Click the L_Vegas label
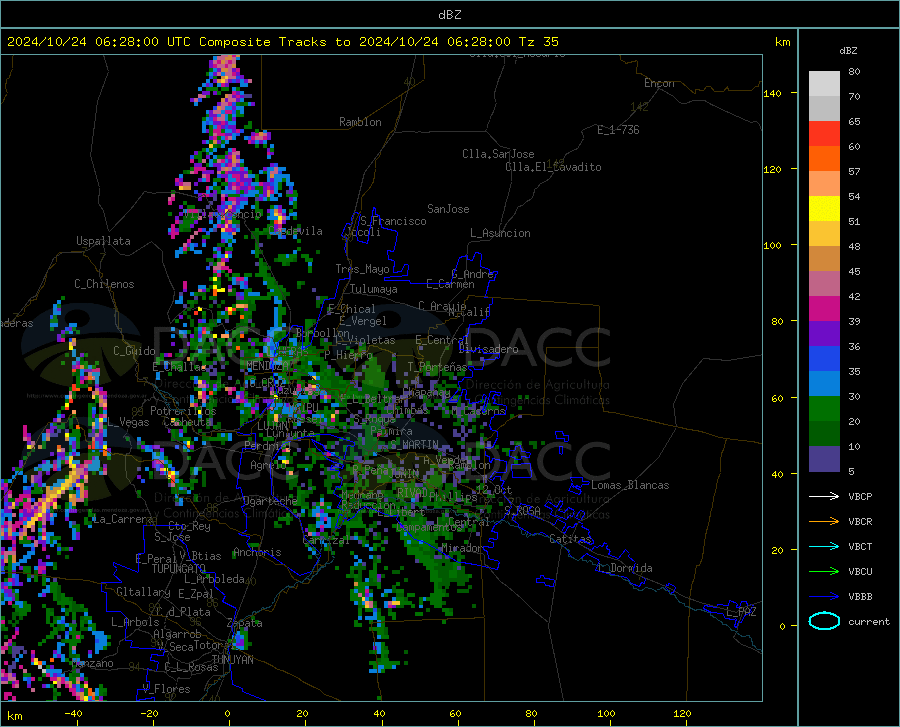Image resolution: width=900 pixels, height=727 pixels. [x=129, y=422]
